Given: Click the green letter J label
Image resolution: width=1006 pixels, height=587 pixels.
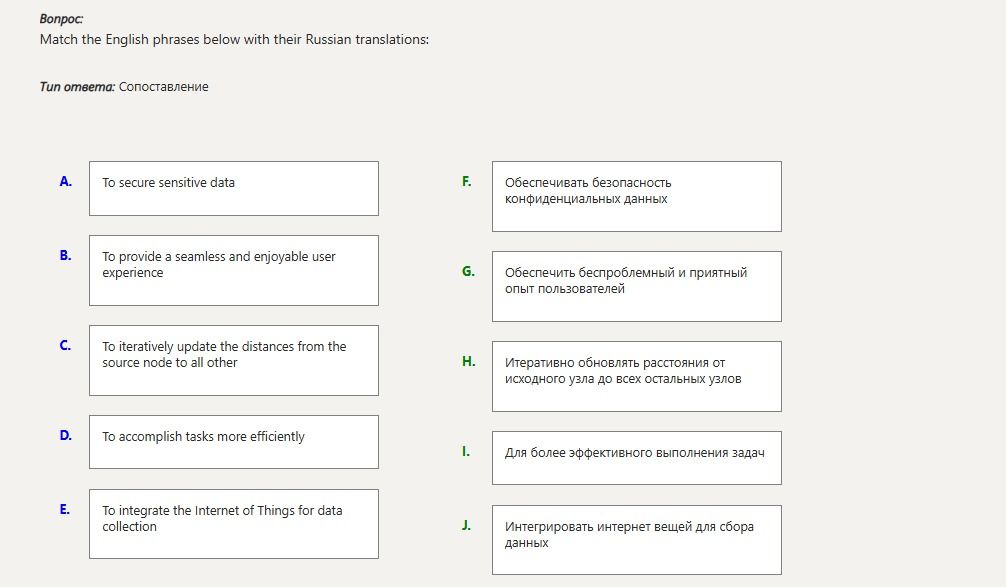Looking at the screenshot, I should (x=466, y=525).
